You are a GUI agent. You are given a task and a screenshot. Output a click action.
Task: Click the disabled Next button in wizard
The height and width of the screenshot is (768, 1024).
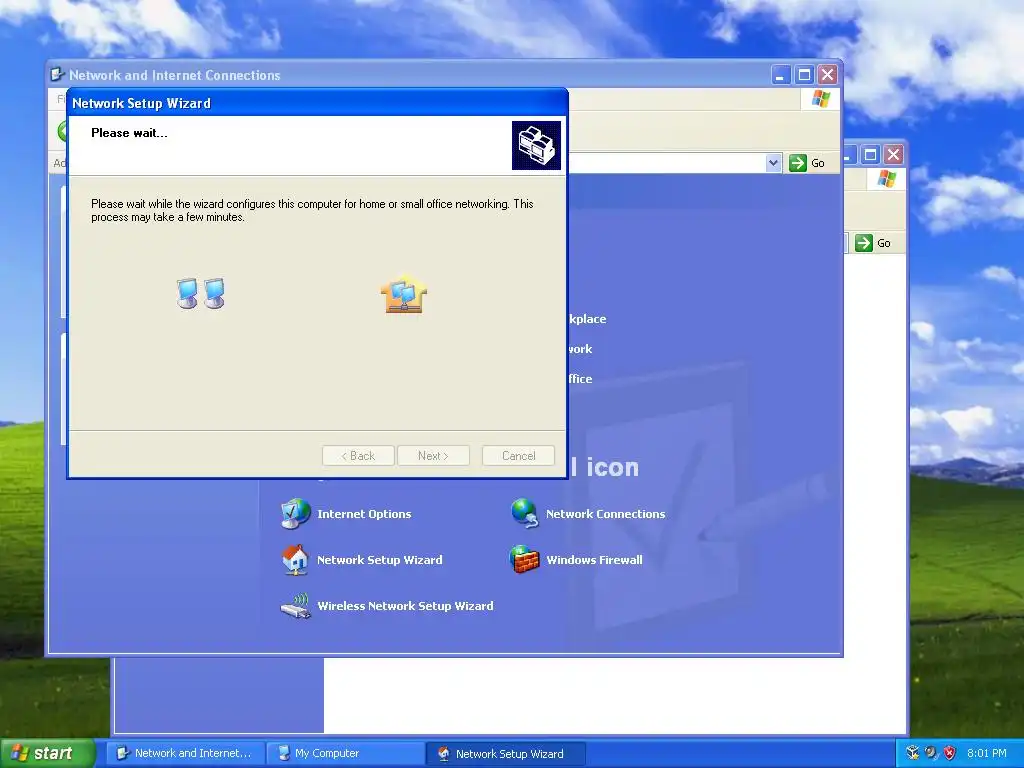pyautogui.click(x=433, y=456)
